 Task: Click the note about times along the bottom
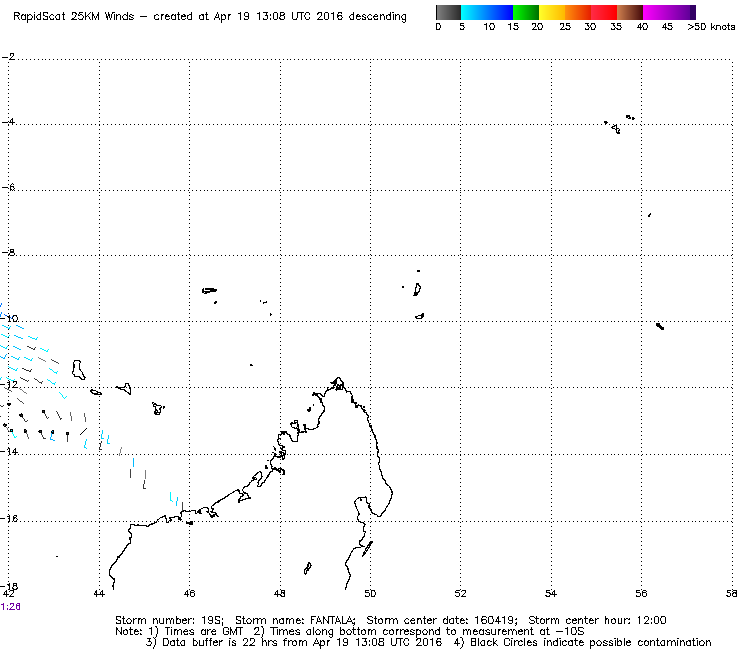(427, 631)
